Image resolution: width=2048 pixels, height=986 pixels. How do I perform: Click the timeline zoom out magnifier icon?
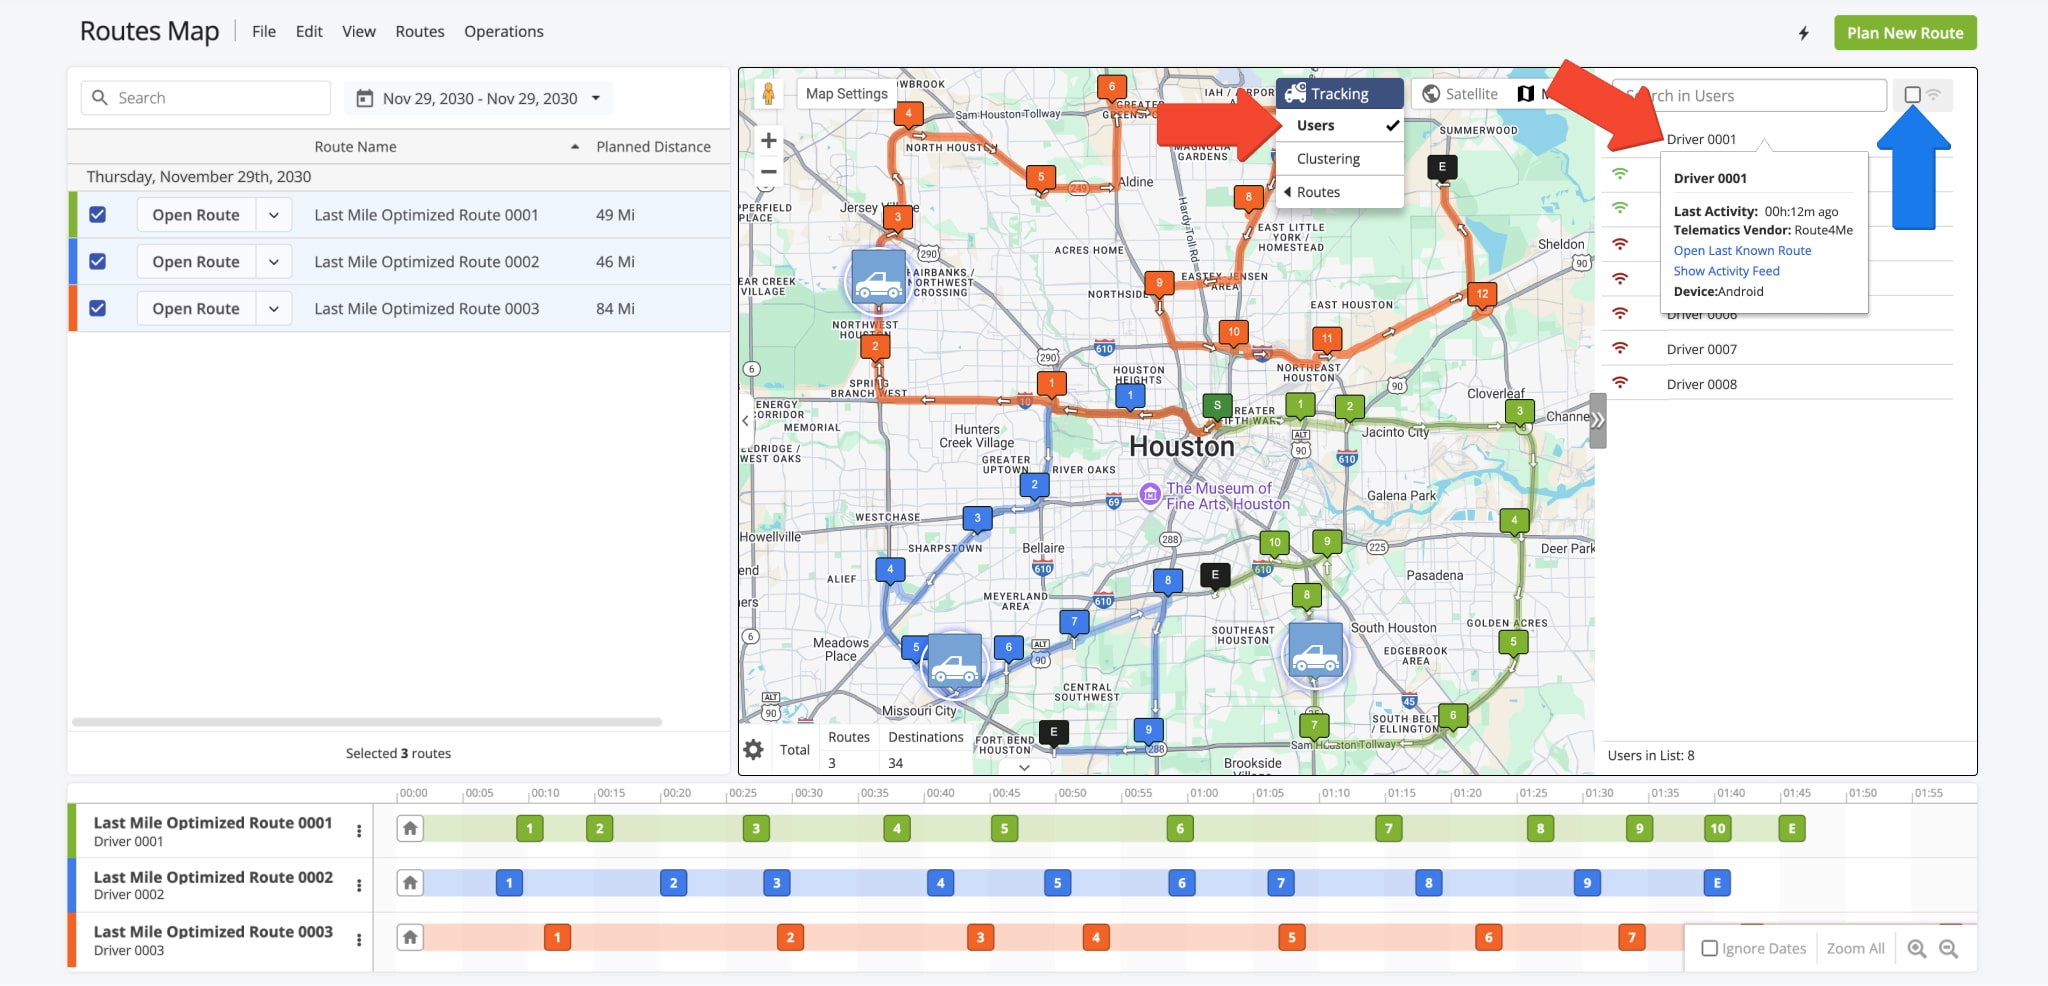1948,949
